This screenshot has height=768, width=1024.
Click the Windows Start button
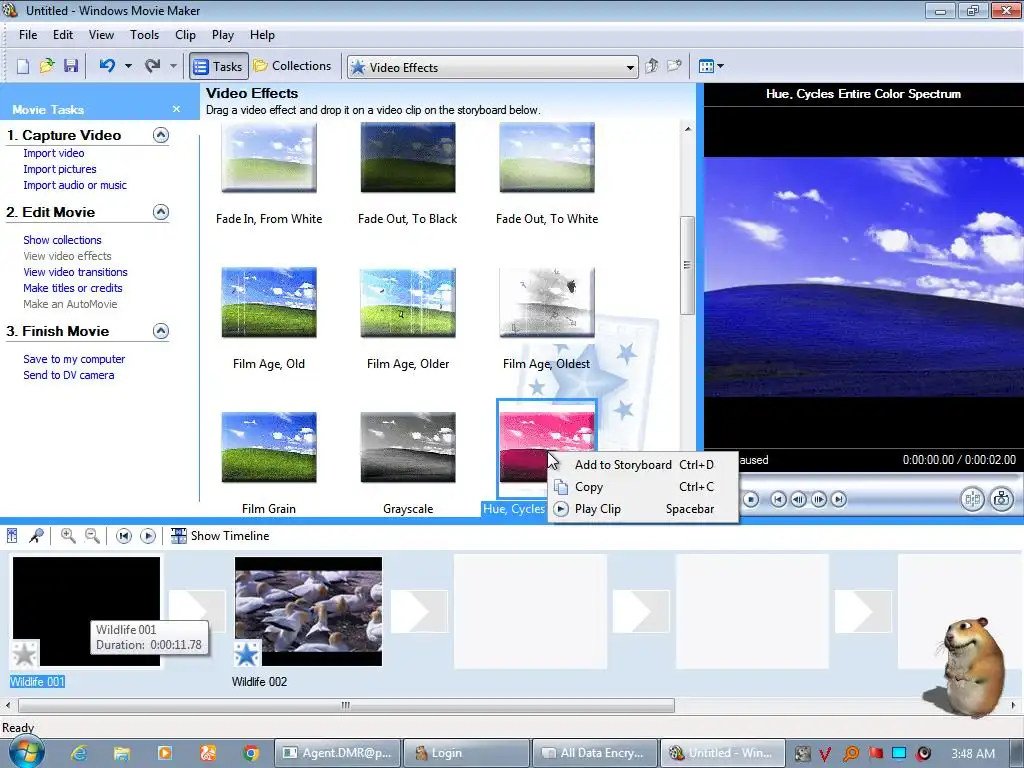click(26, 752)
